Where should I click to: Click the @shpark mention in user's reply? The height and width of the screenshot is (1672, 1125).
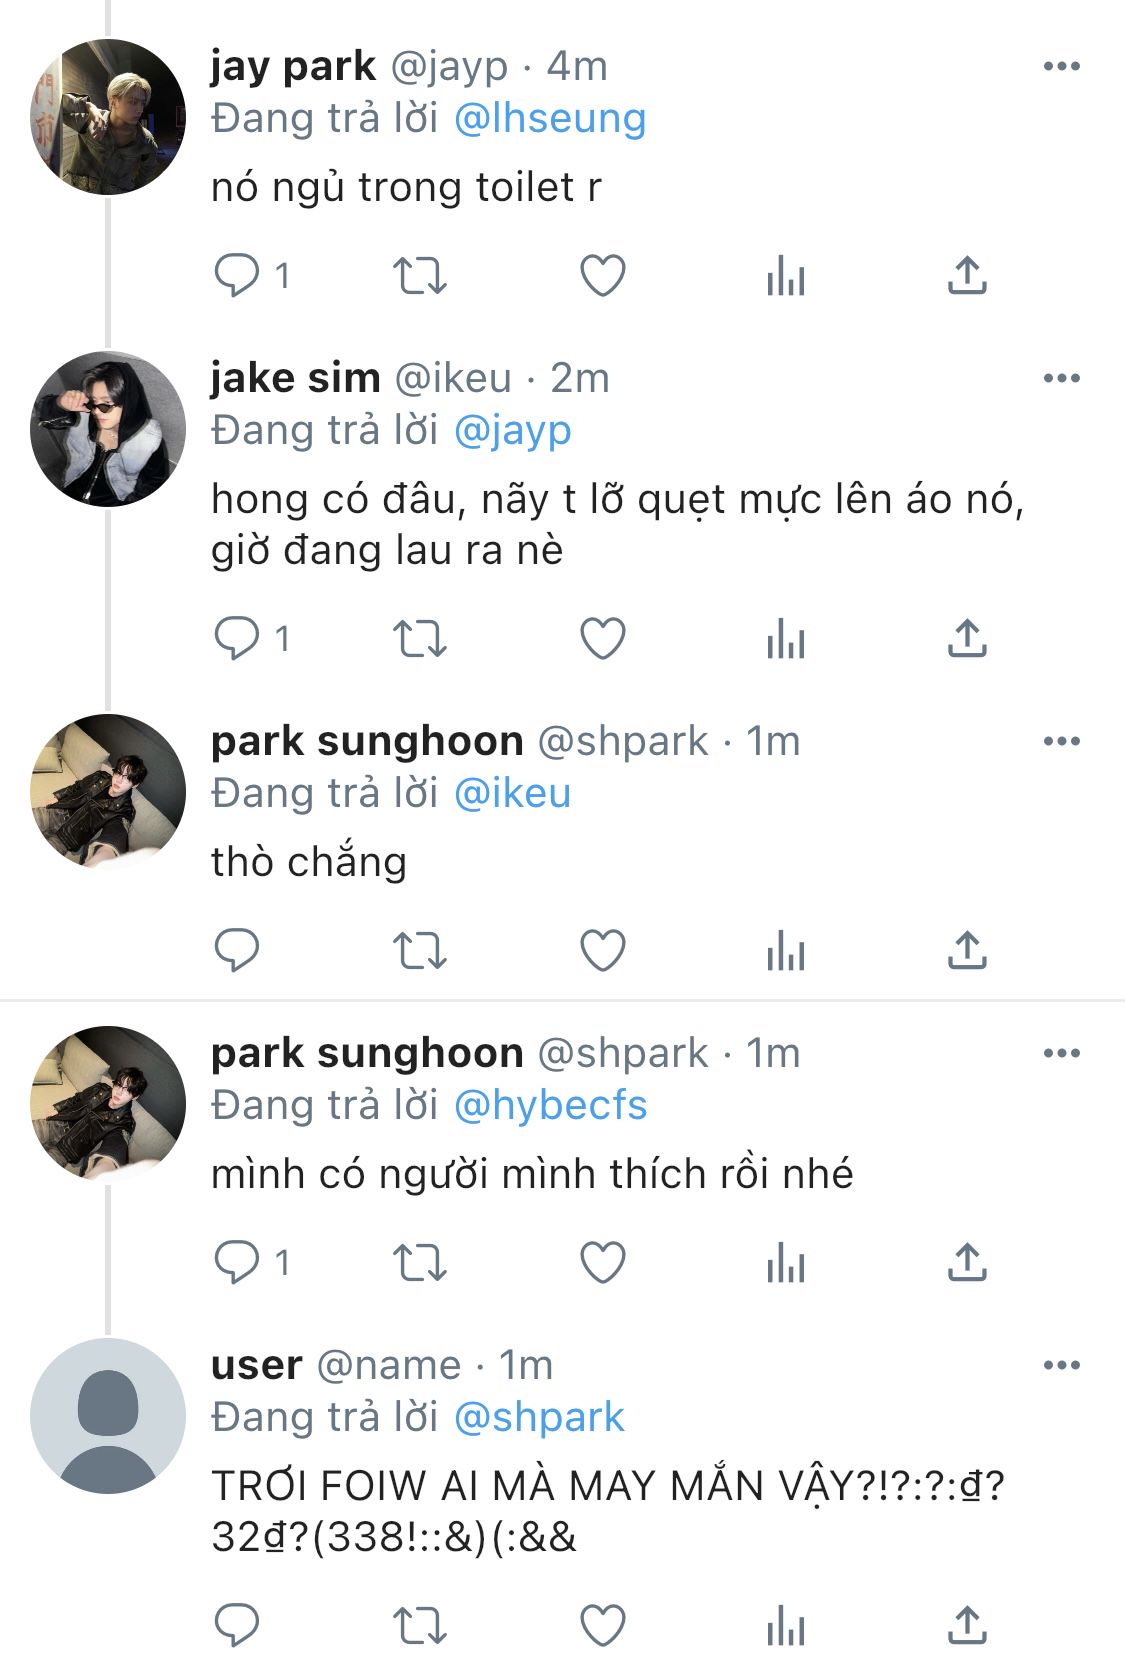click(x=539, y=1418)
